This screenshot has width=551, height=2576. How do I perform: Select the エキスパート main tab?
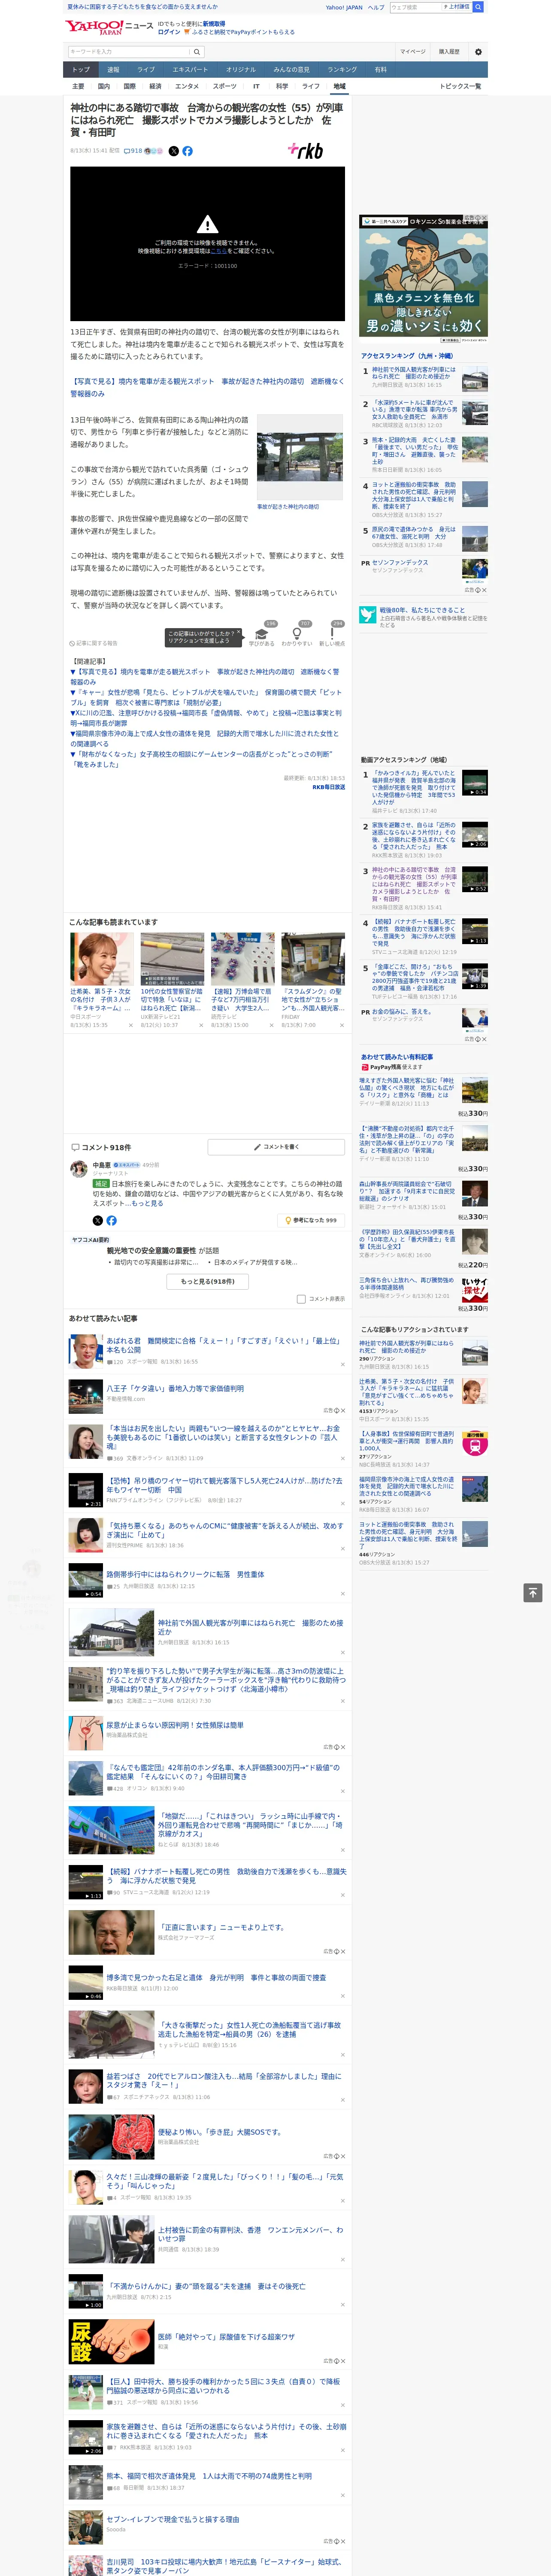(190, 69)
